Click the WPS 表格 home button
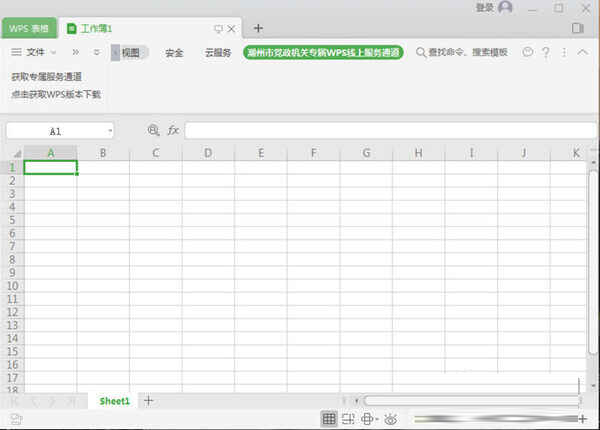The image size is (600, 430). pos(29,28)
